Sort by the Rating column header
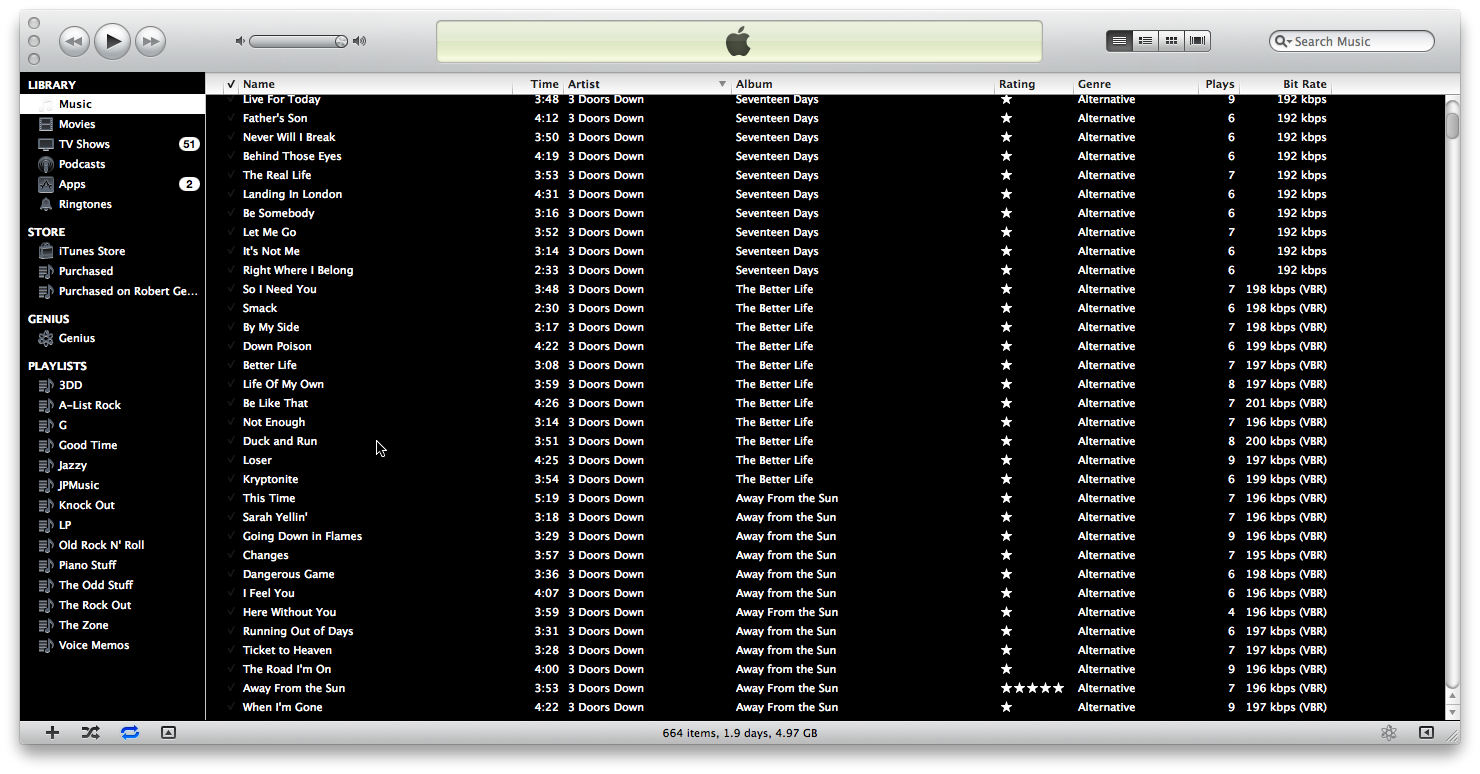The image size is (1480, 774). click(1034, 84)
